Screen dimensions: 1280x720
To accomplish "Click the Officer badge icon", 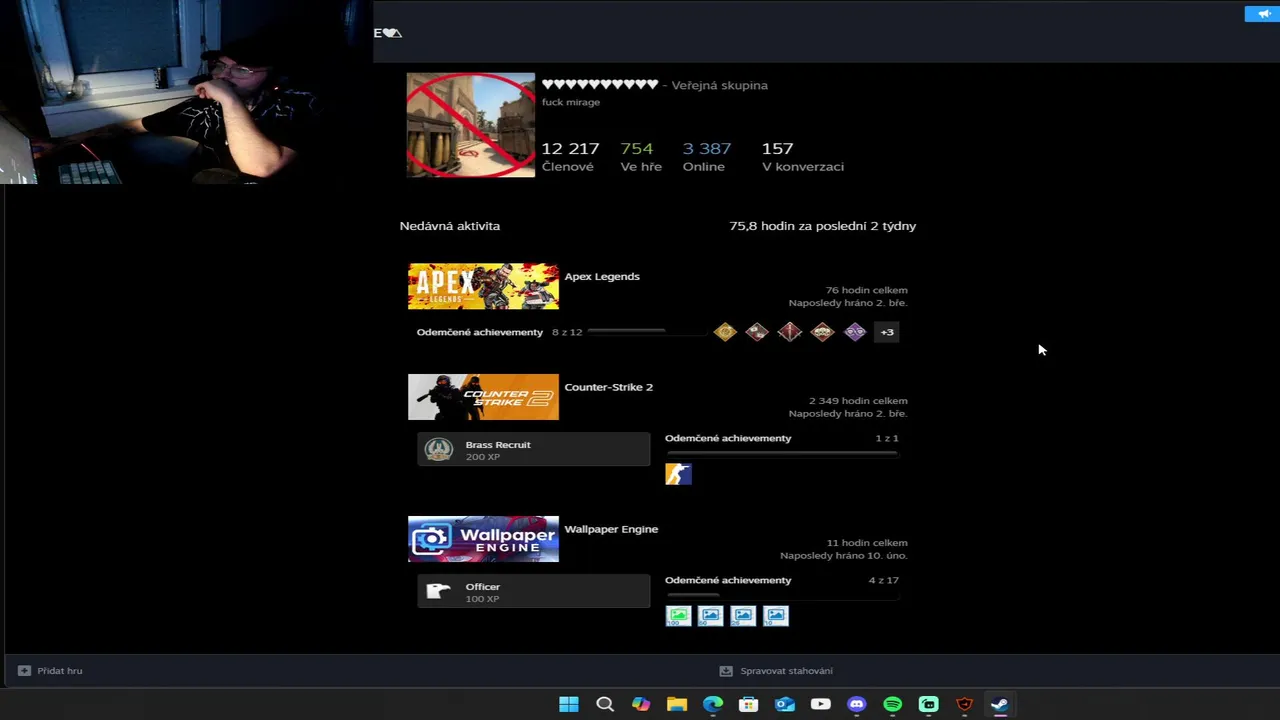I will (438, 592).
